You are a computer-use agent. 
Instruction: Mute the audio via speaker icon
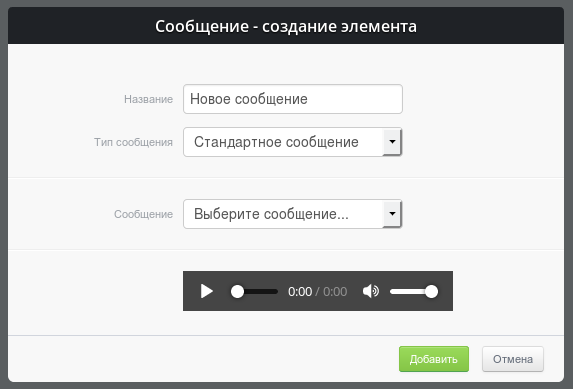[x=371, y=291]
